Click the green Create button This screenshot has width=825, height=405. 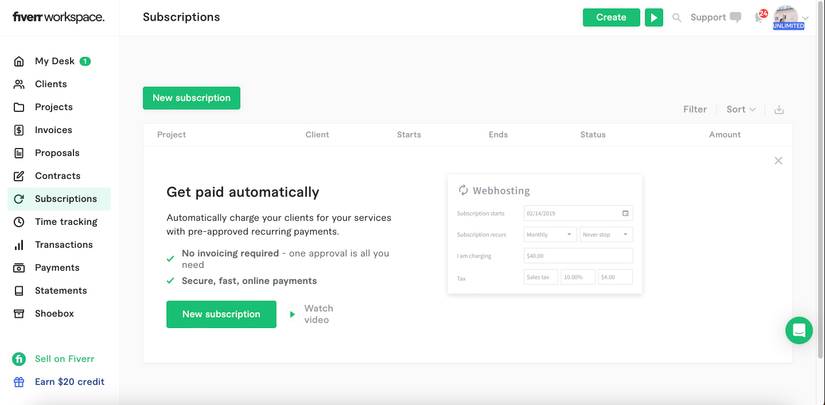click(x=611, y=17)
